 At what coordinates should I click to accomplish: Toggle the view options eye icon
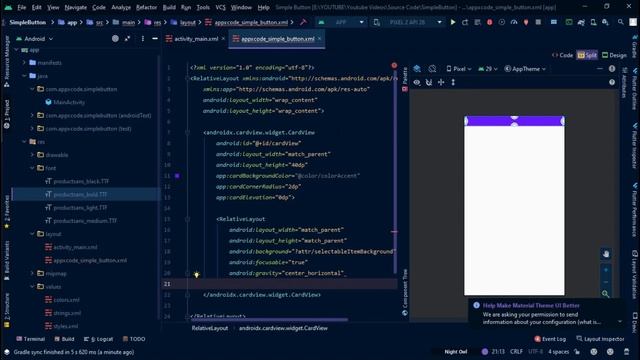[417, 82]
